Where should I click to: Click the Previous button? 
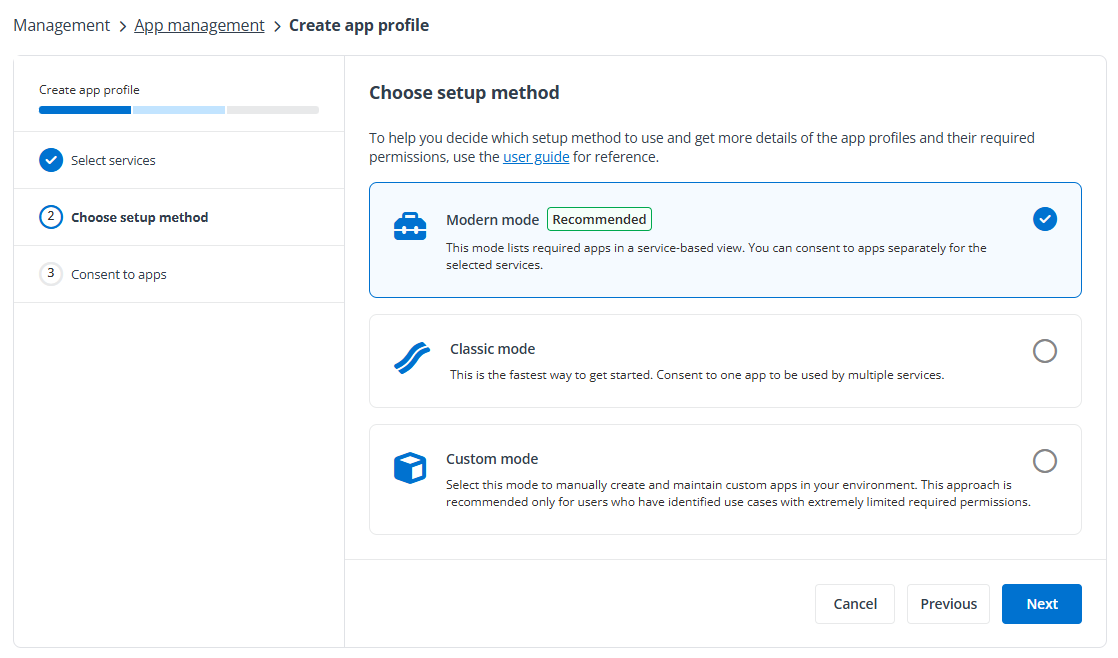948,604
